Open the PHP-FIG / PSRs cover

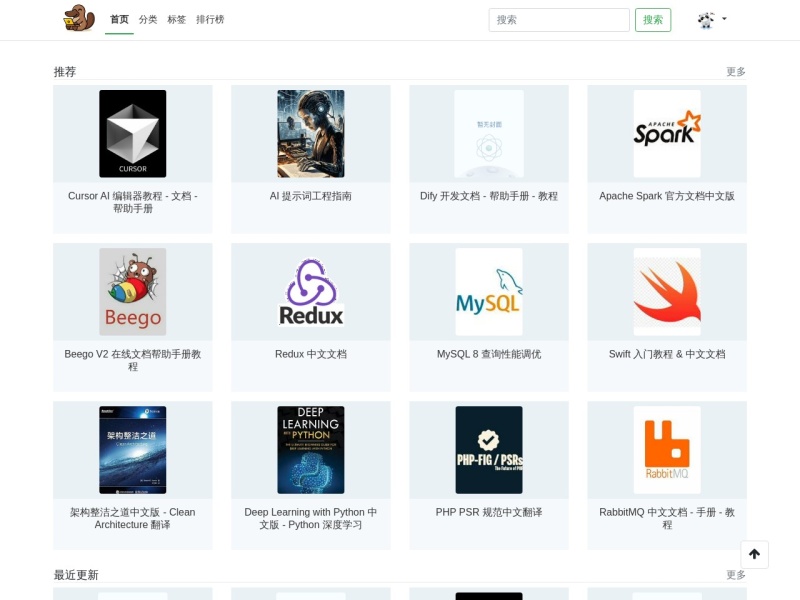coord(489,450)
